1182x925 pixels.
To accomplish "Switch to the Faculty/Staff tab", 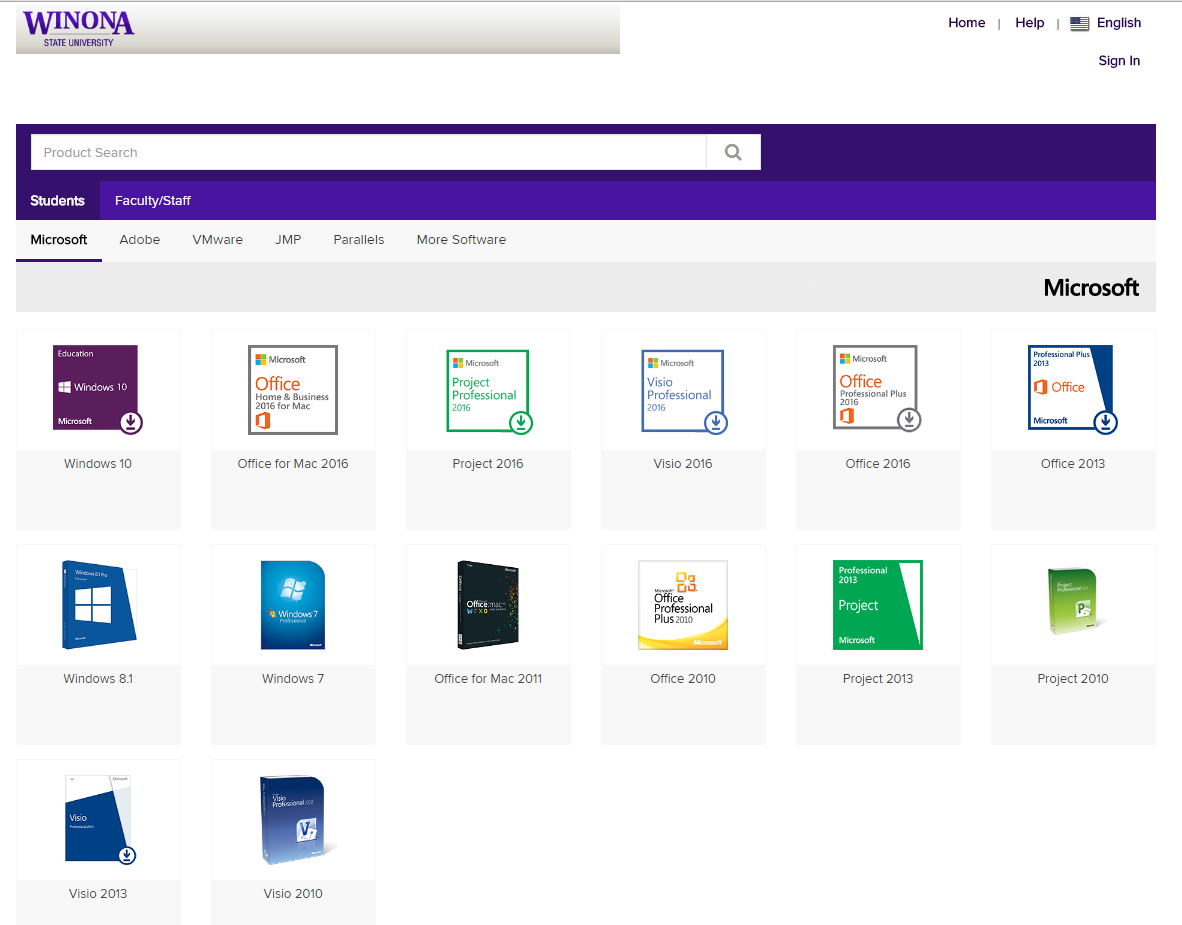I will click(152, 201).
